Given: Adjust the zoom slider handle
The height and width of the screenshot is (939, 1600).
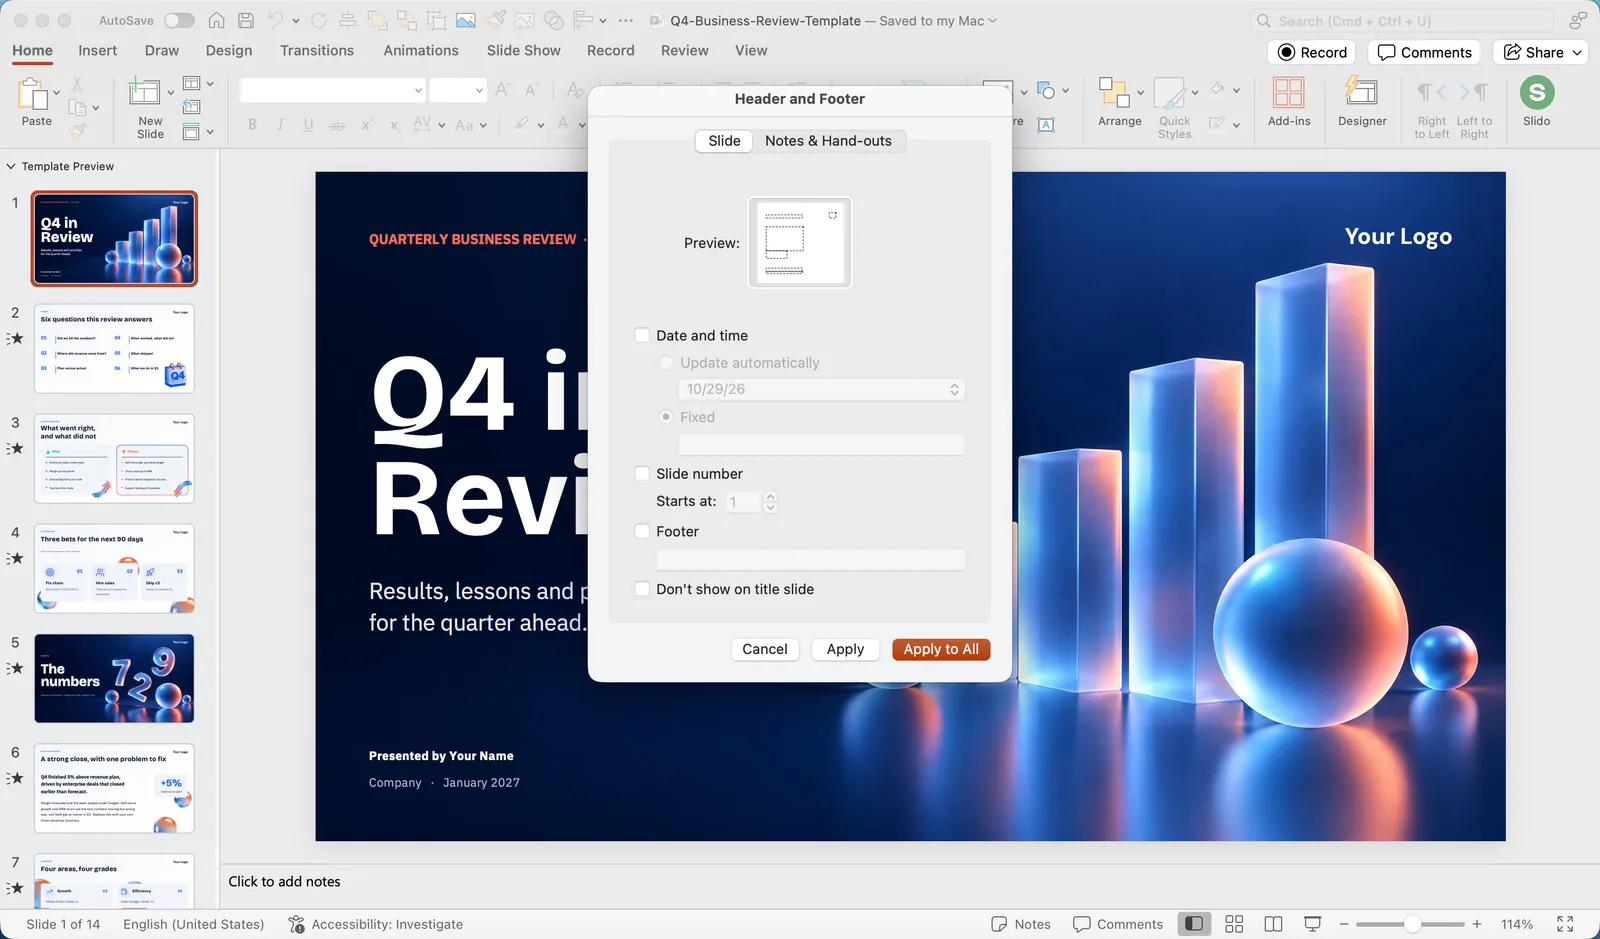Looking at the screenshot, I should 1412,924.
